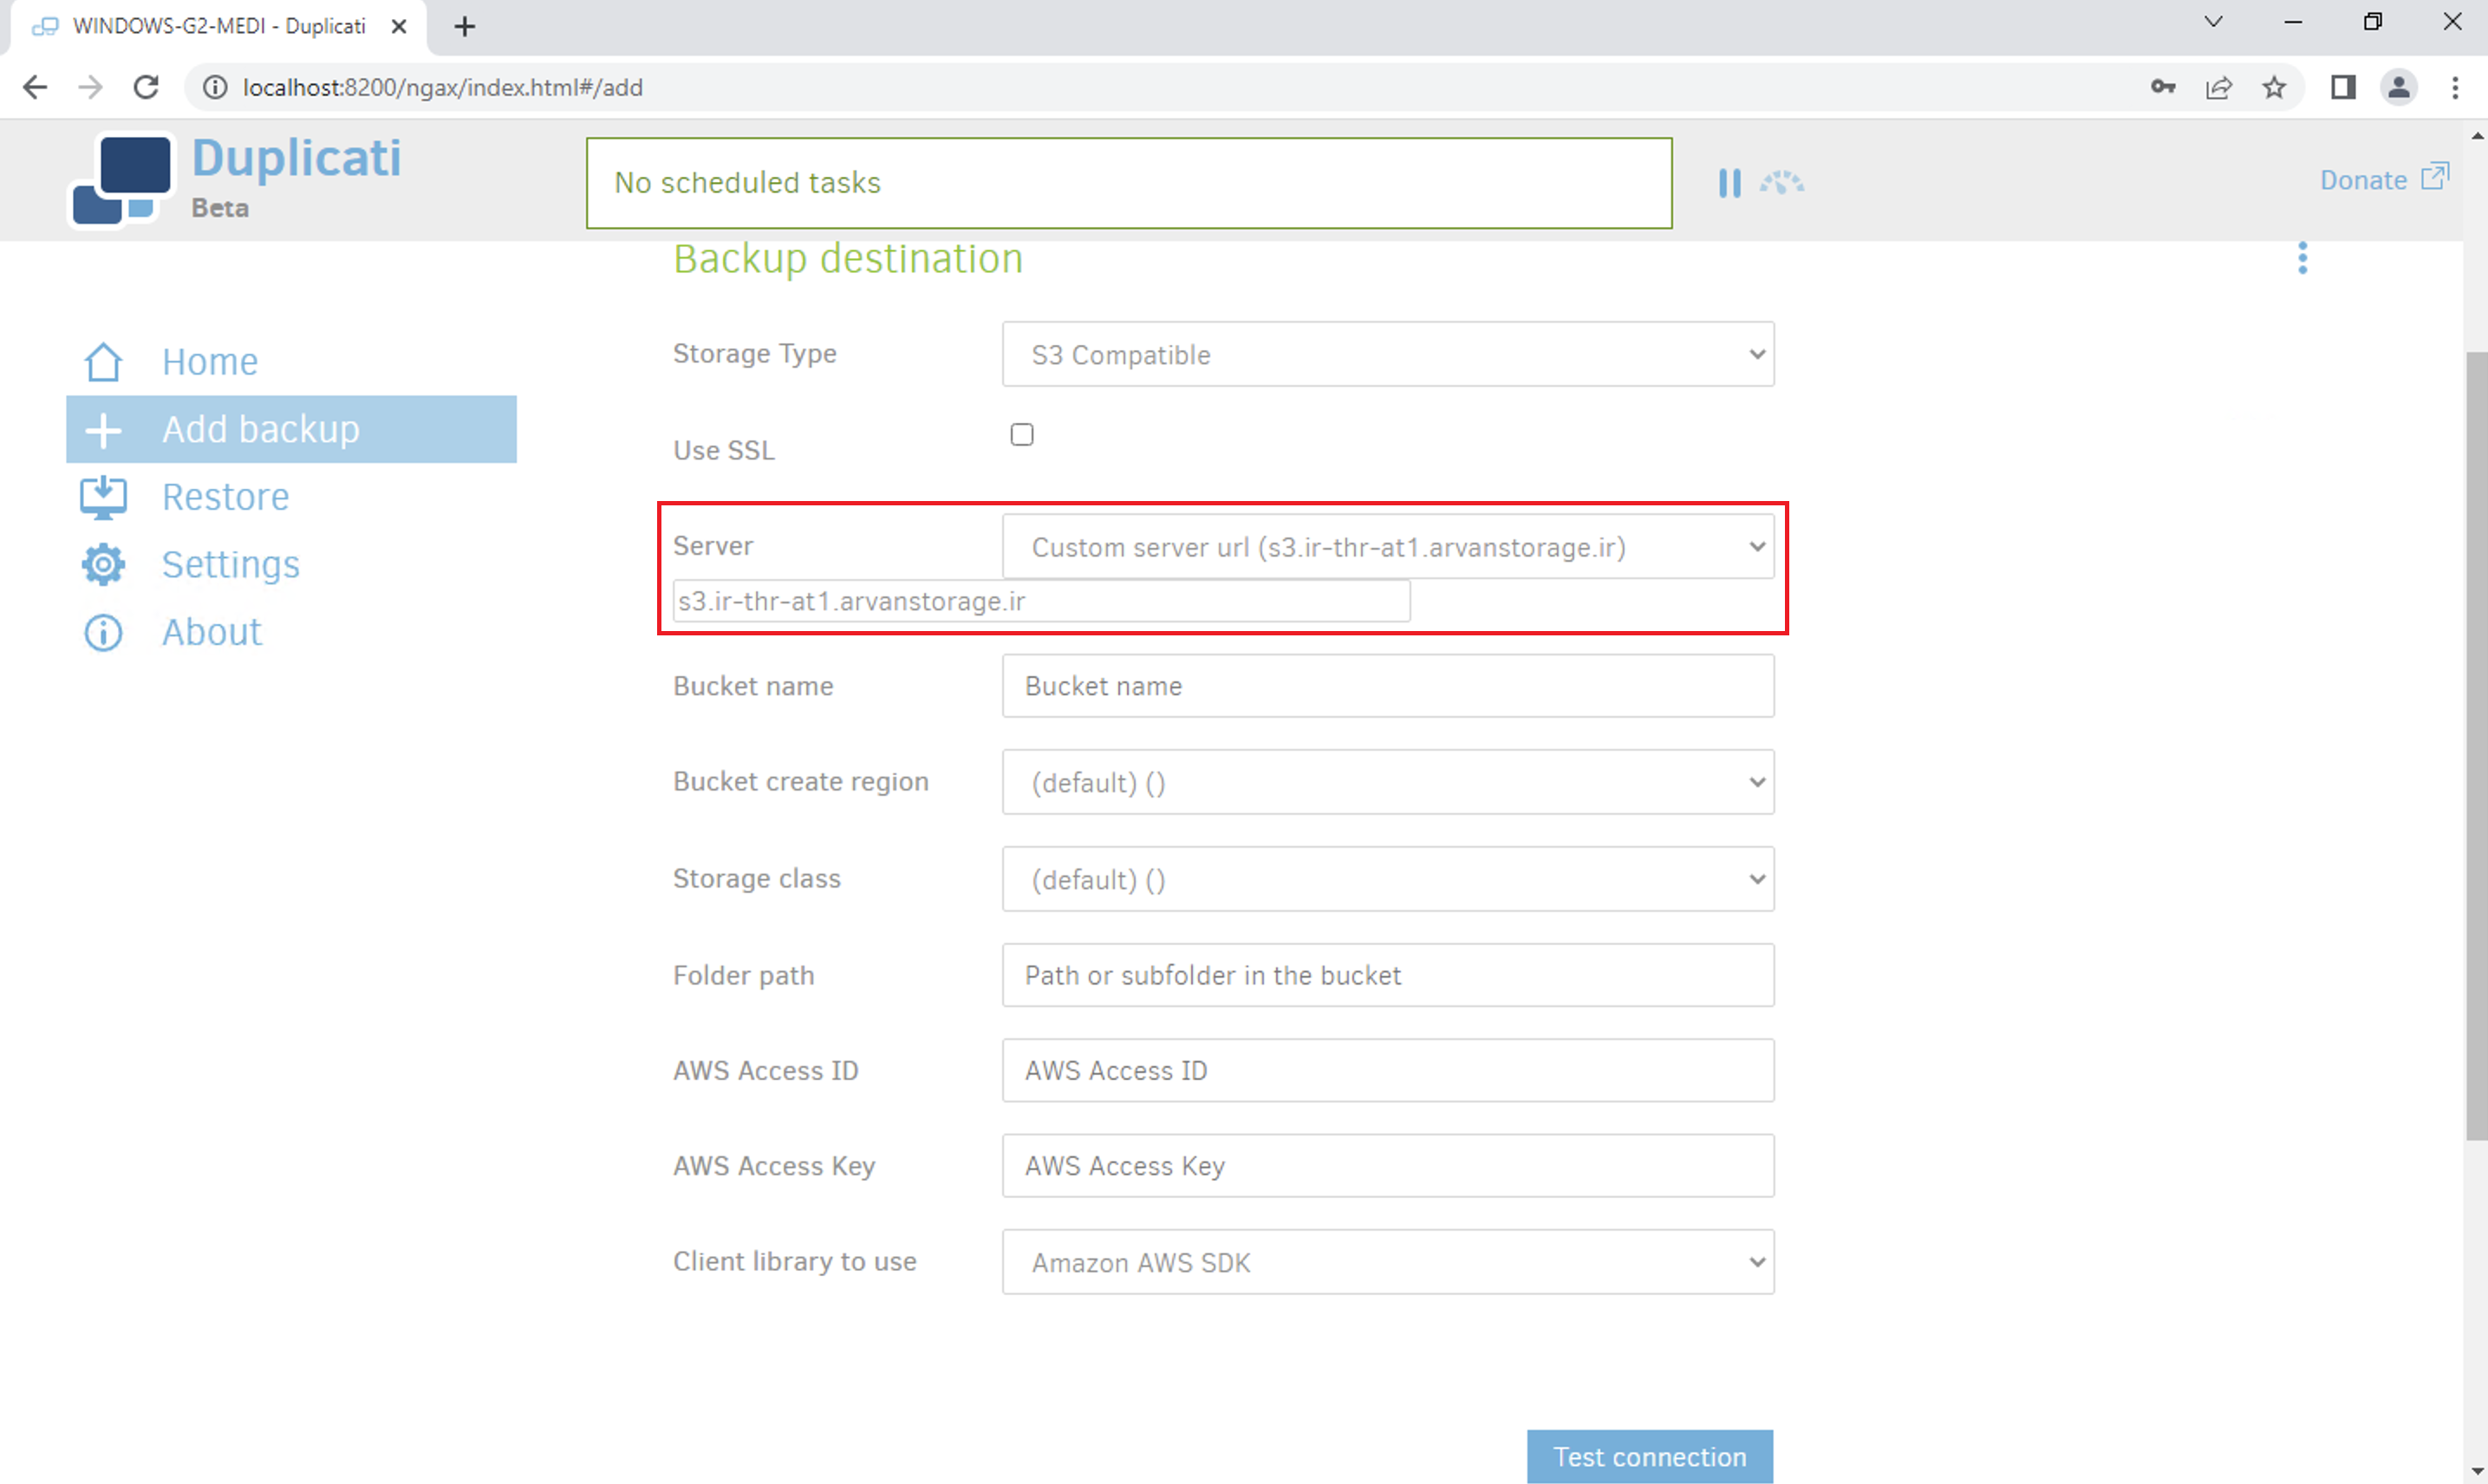The image size is (2488, 1484).
Task: Enable the Use SSL checkbox
Action: pos(1021,435)
